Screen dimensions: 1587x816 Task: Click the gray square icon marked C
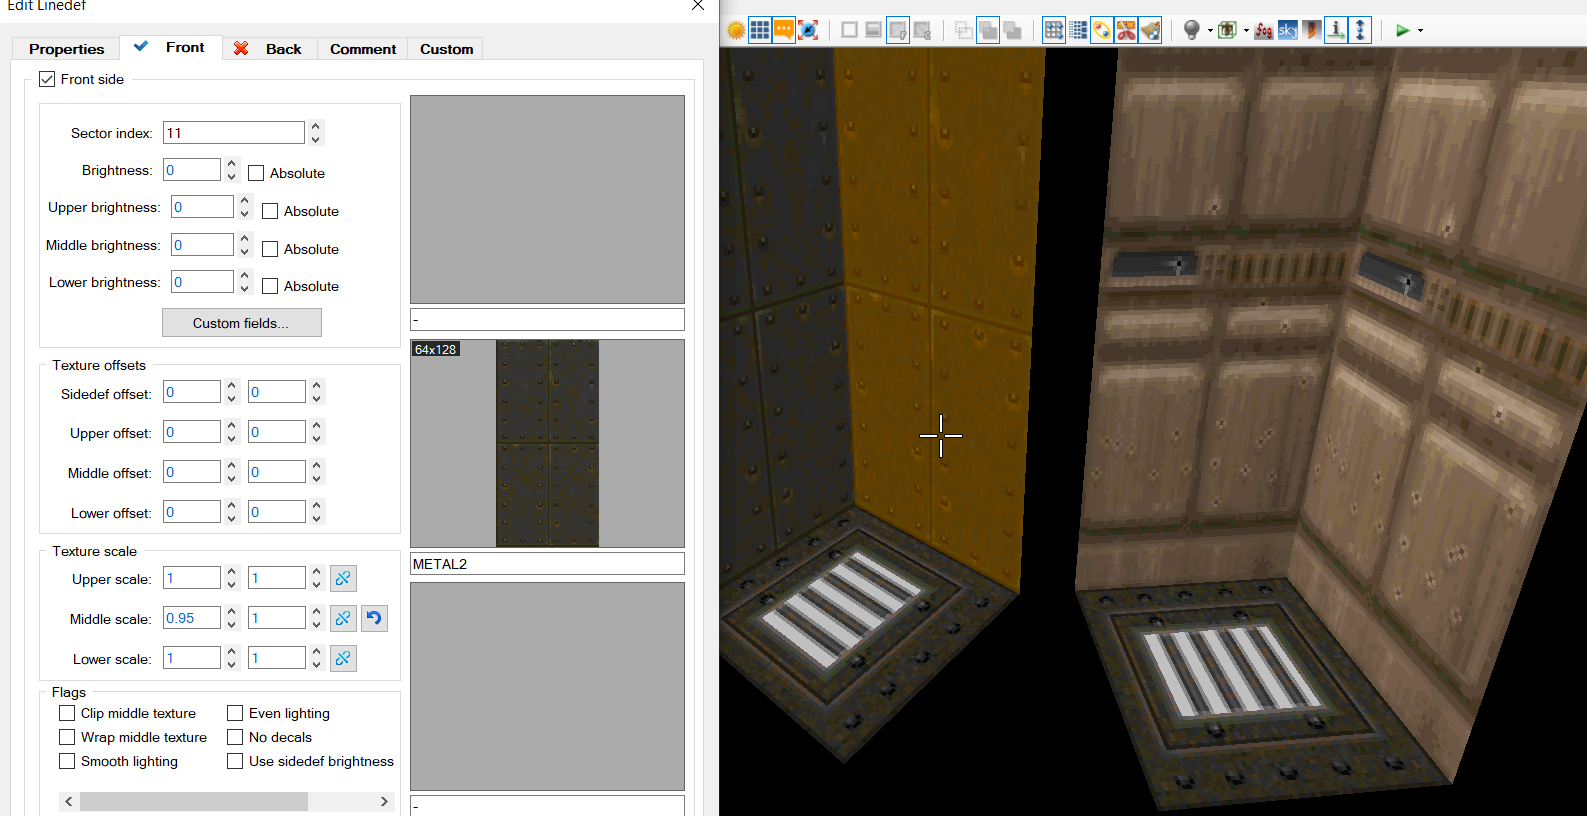coord(922,30)
